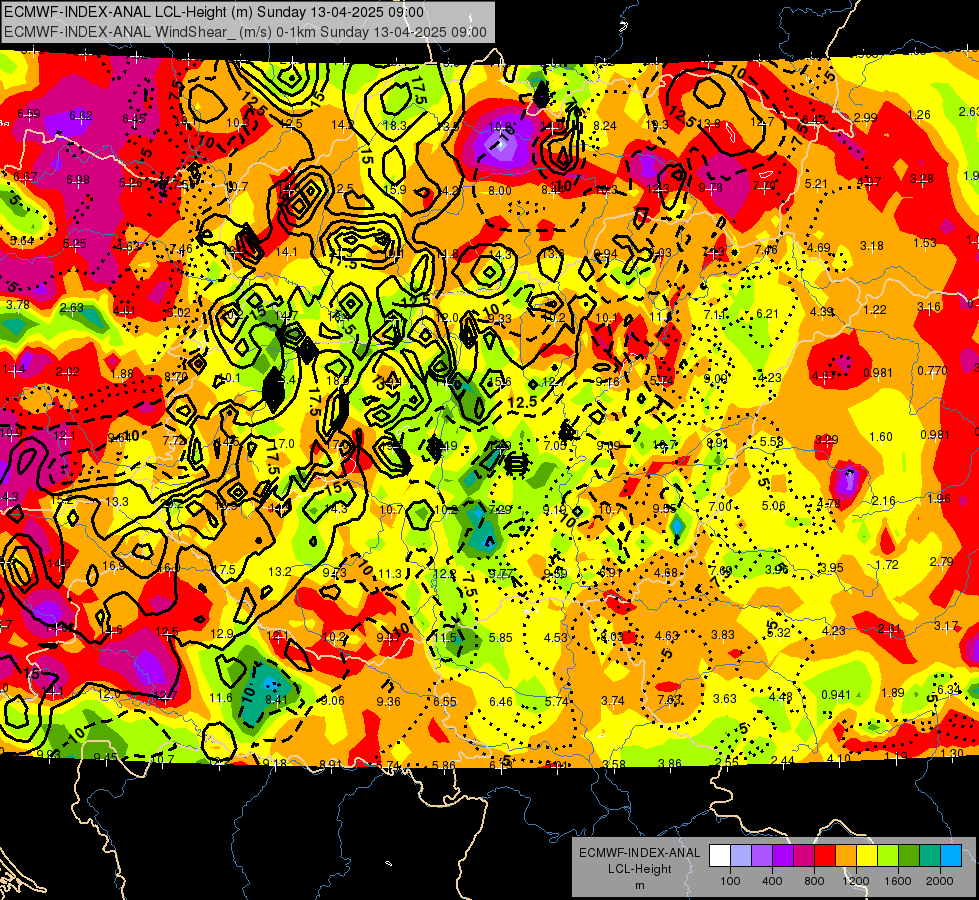This screenshot has height=900, width=979.
Task: Click the '1.72' wind shear value
Action: 887,565
